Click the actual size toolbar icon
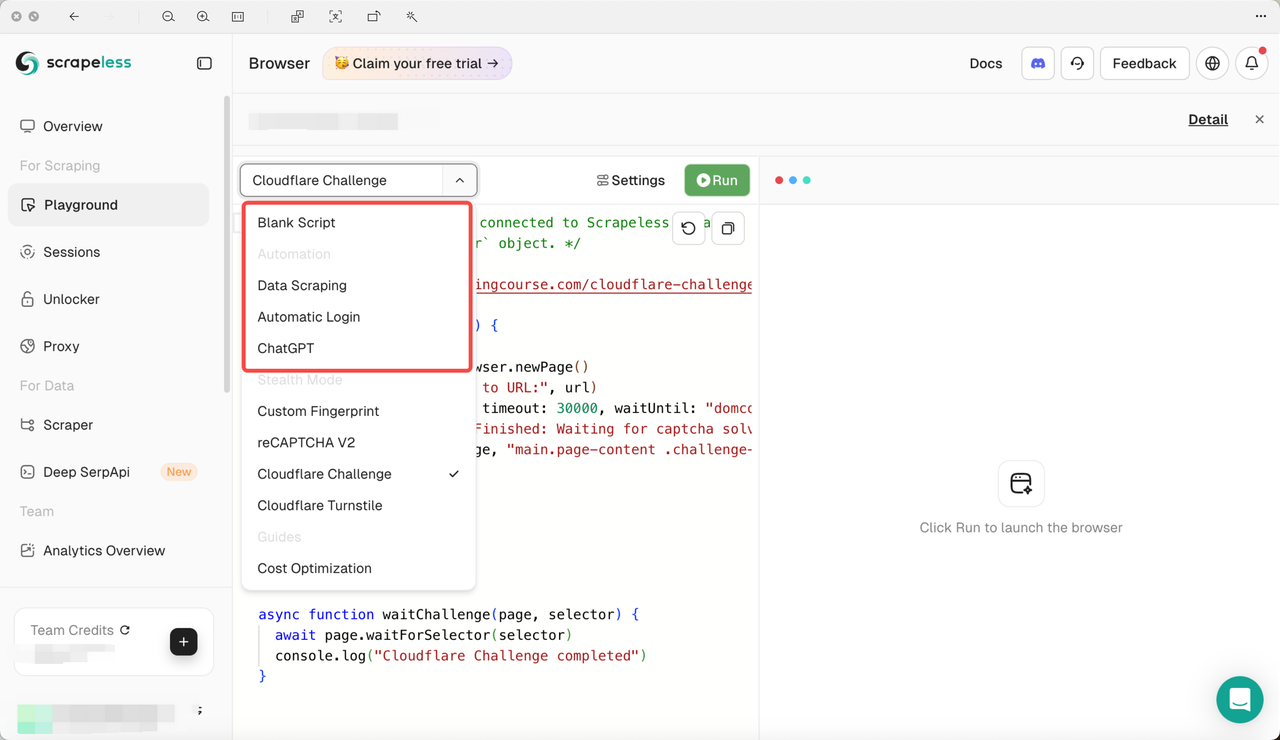Screen dimensions: 1280x740 coord(238,16)
